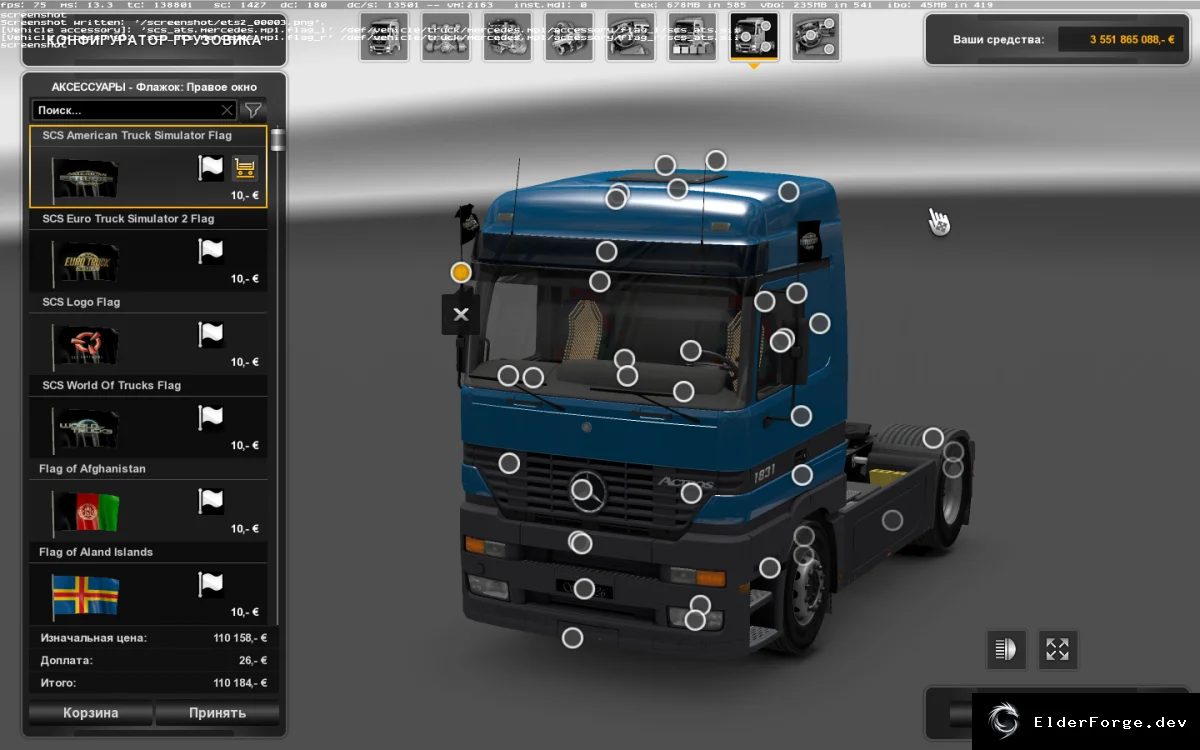
Task: Click the orange cart icon on American Truck Simulator flag
Action: click(x=244, y=168)
